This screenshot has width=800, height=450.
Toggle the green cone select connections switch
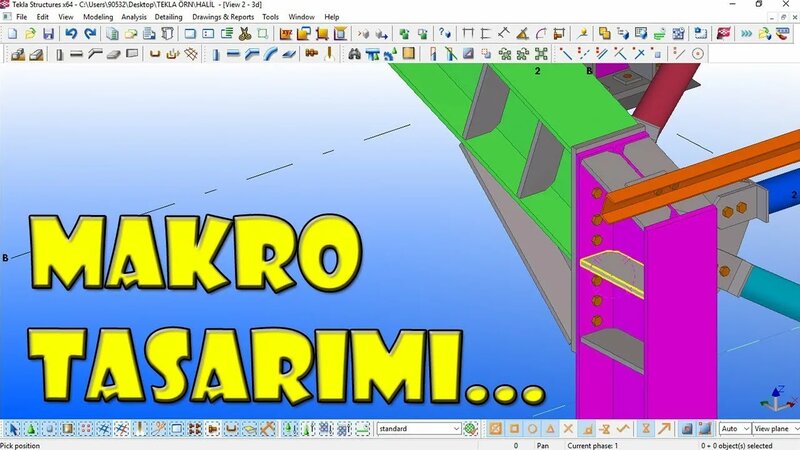click(31, 429)
